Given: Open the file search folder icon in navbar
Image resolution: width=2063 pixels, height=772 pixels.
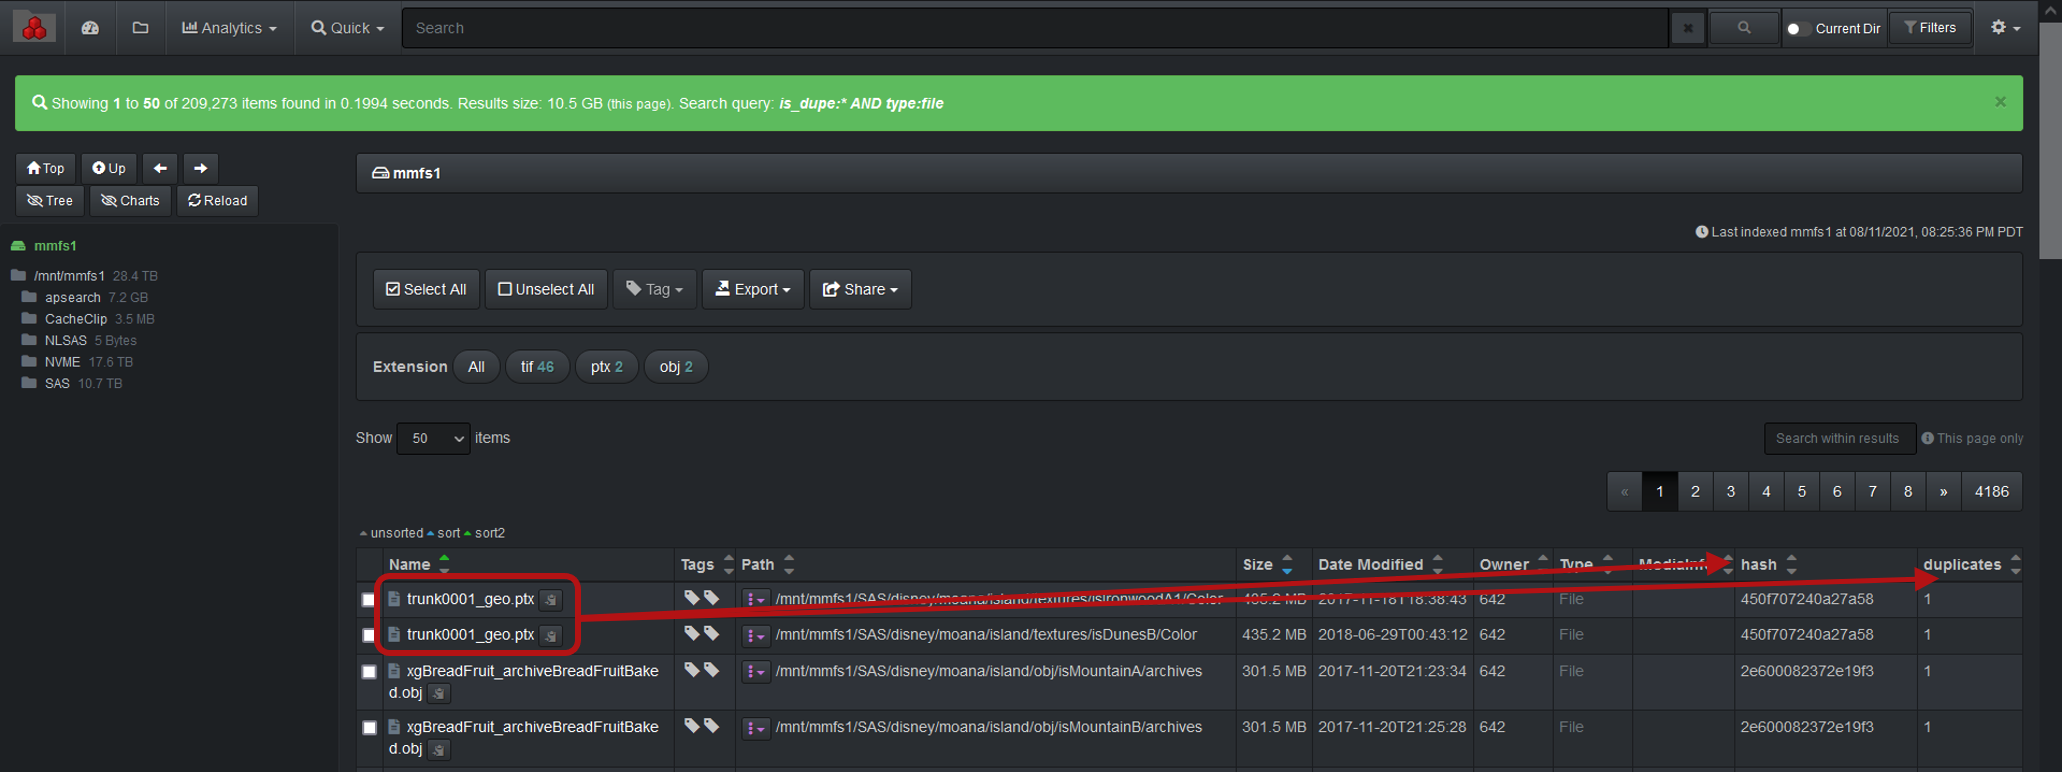Looking at the screenshot, I should [140, 28].
